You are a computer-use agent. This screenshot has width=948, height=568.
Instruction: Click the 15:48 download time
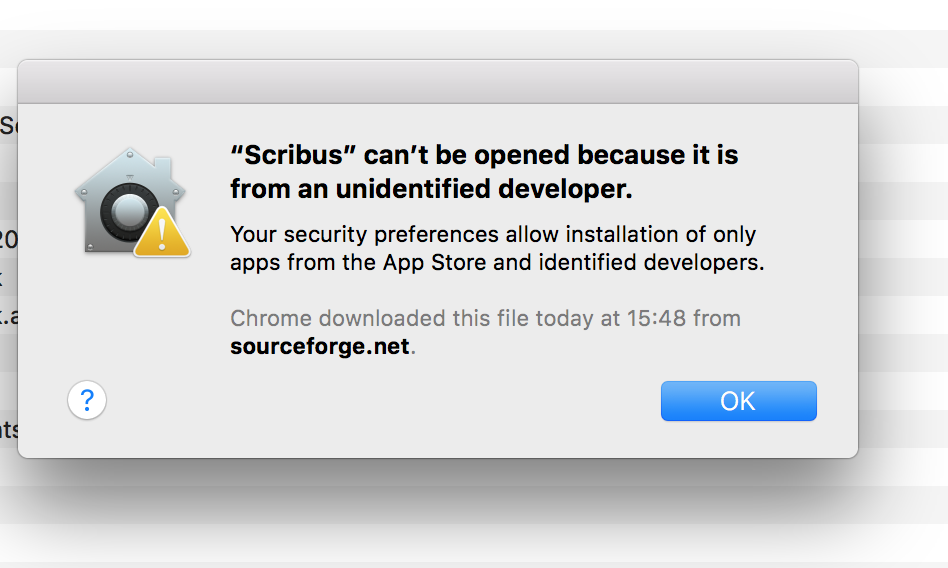point(652,318)
